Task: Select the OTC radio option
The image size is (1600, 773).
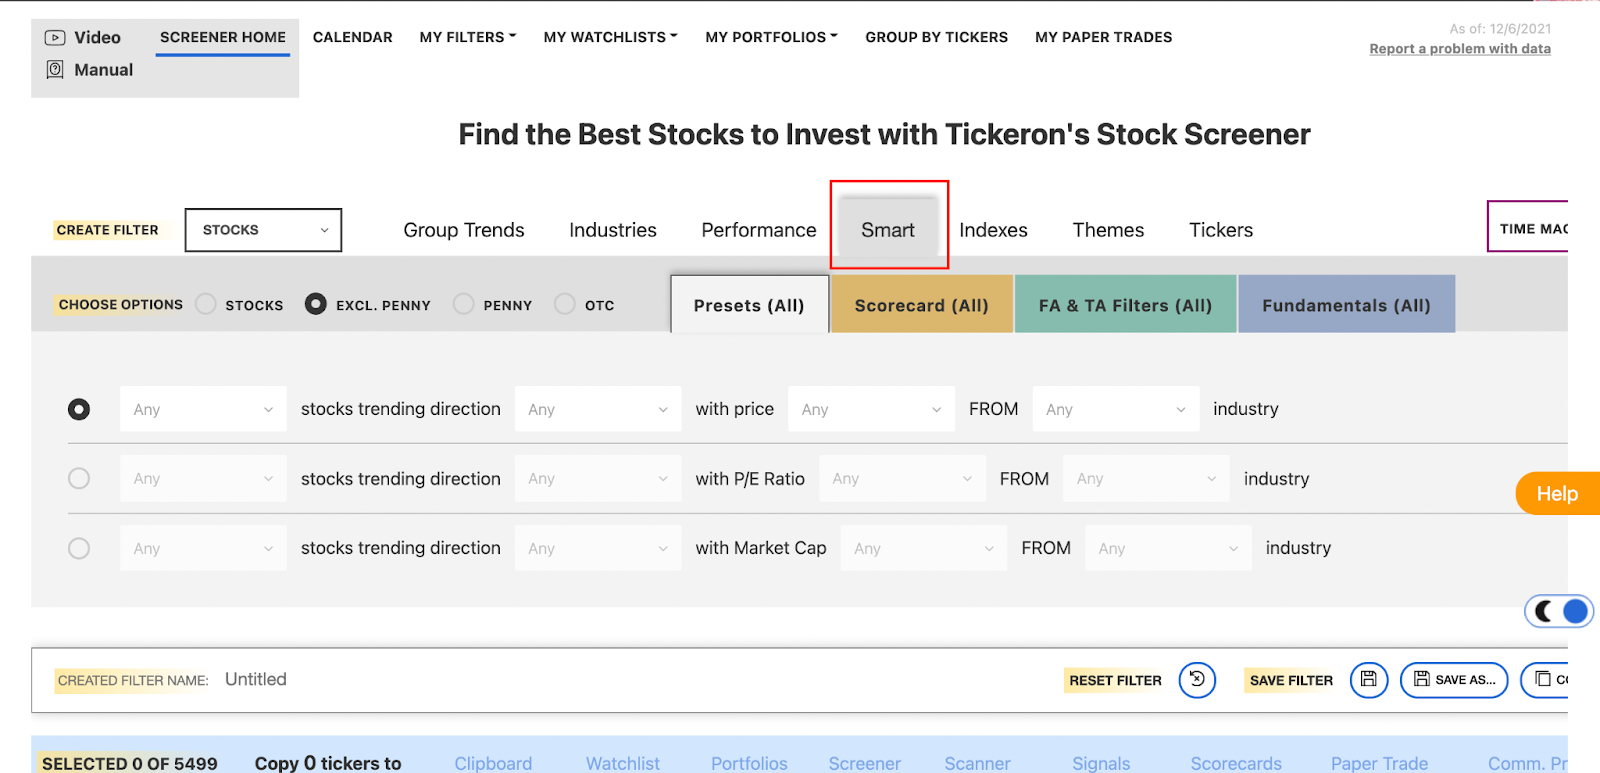Action: coord(565,304)
